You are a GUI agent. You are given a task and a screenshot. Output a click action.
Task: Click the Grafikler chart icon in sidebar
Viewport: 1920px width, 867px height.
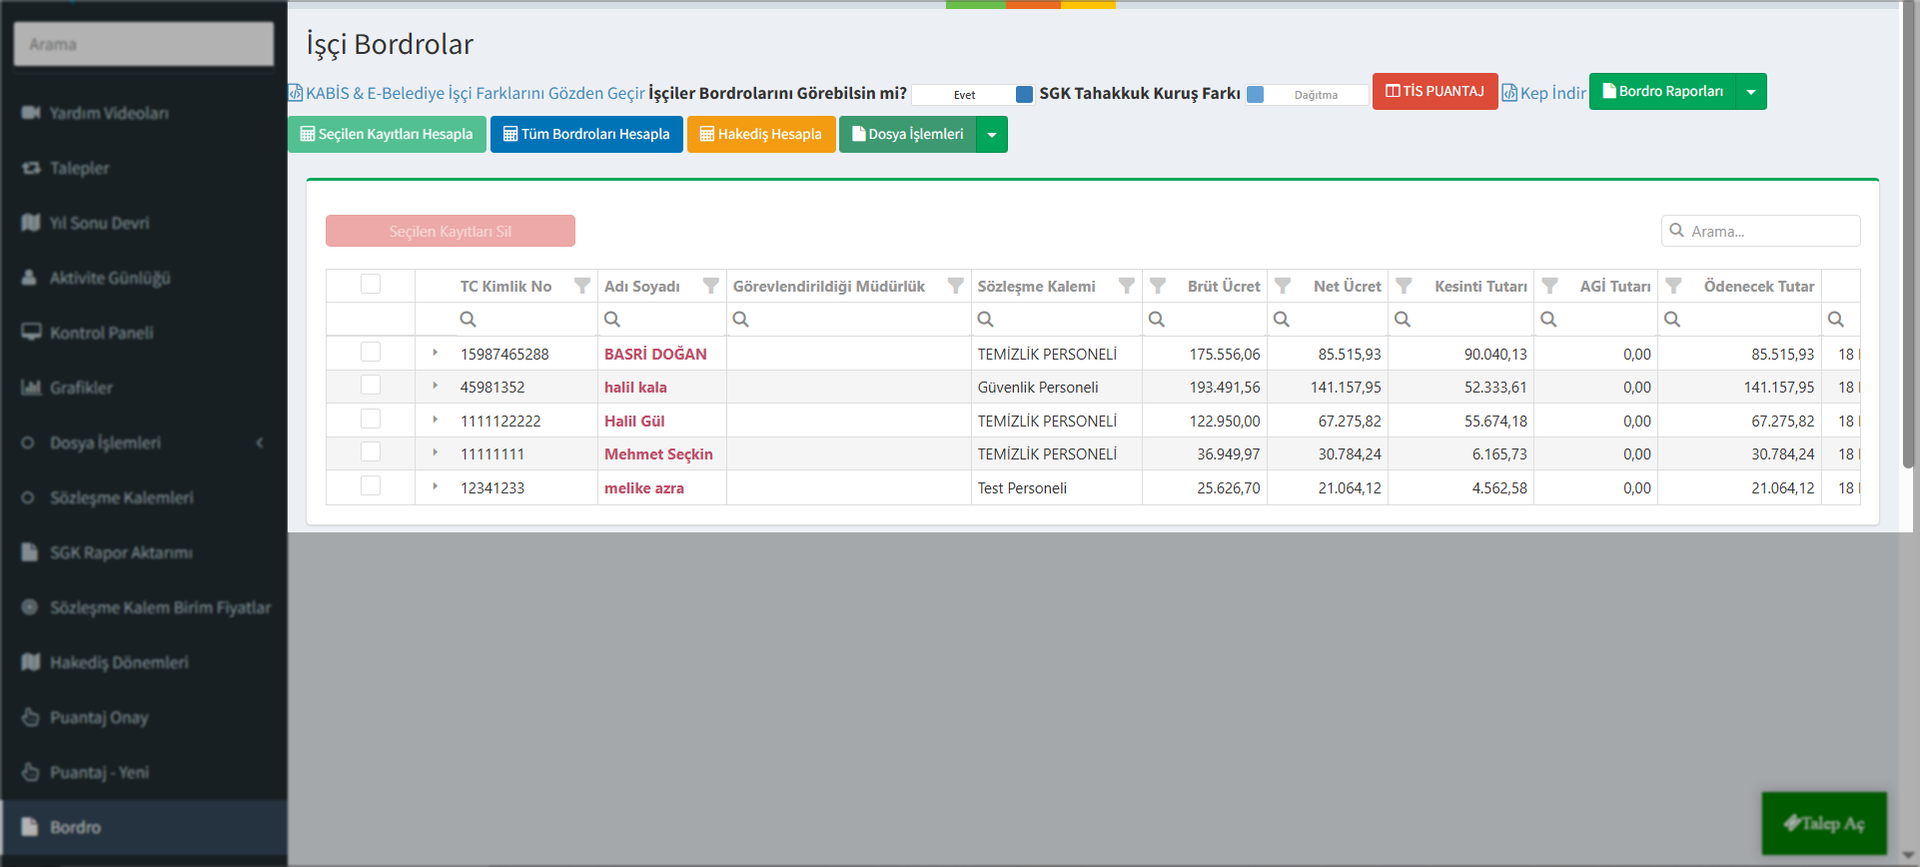pyautogui.click(x=31, y=388)
